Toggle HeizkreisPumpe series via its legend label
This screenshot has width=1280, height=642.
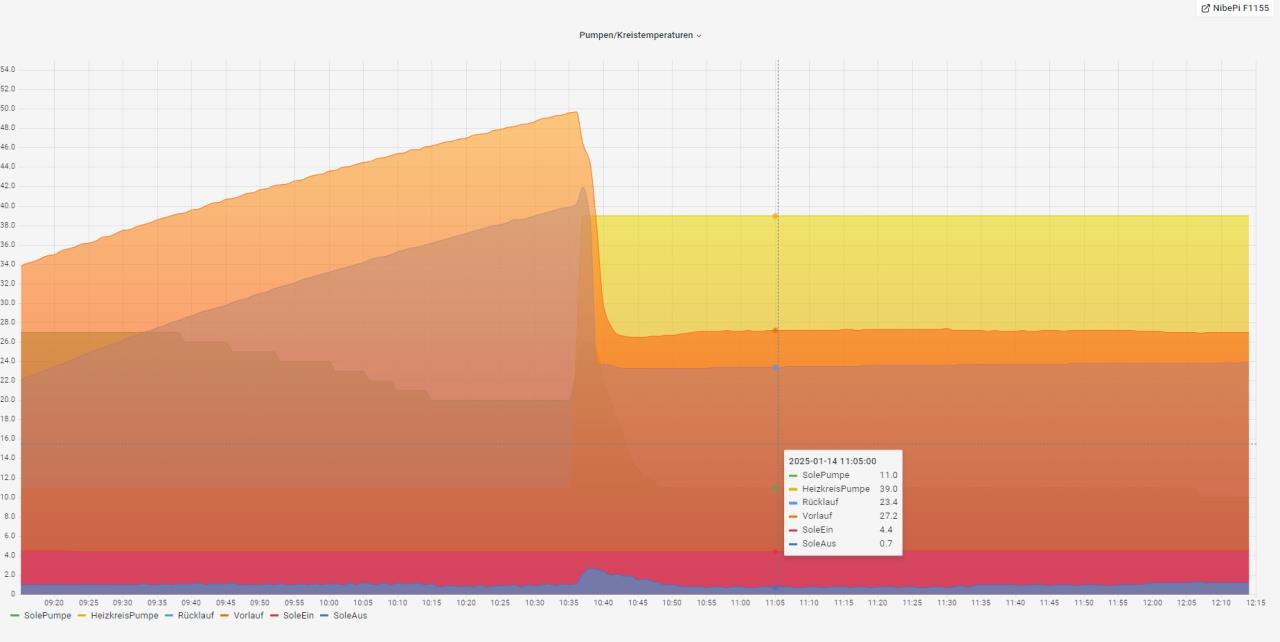(124, 615)
